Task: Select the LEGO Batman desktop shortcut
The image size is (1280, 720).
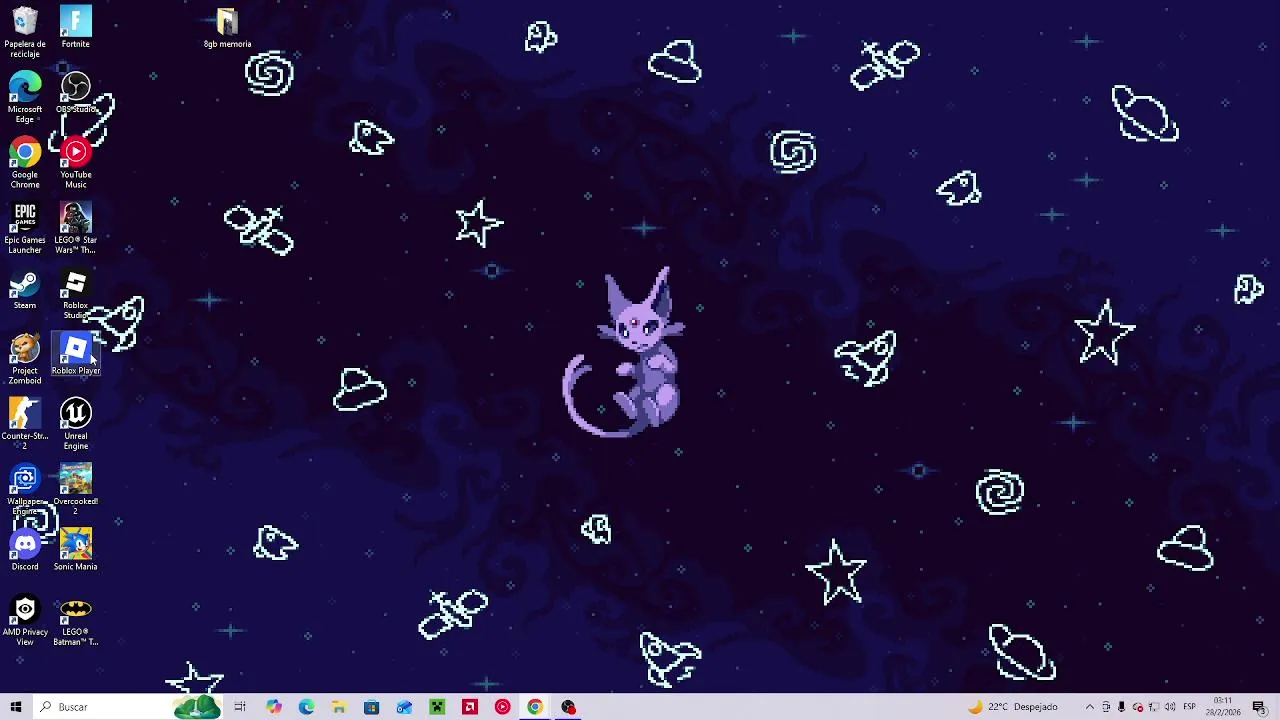Action: (76, 621)
